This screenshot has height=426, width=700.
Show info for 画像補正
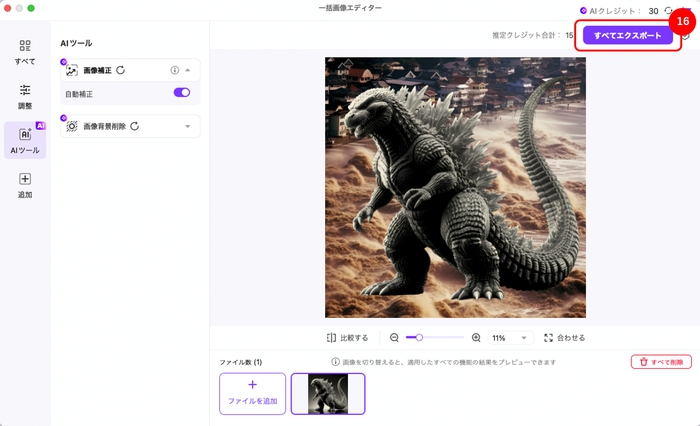tap(175, 70)
